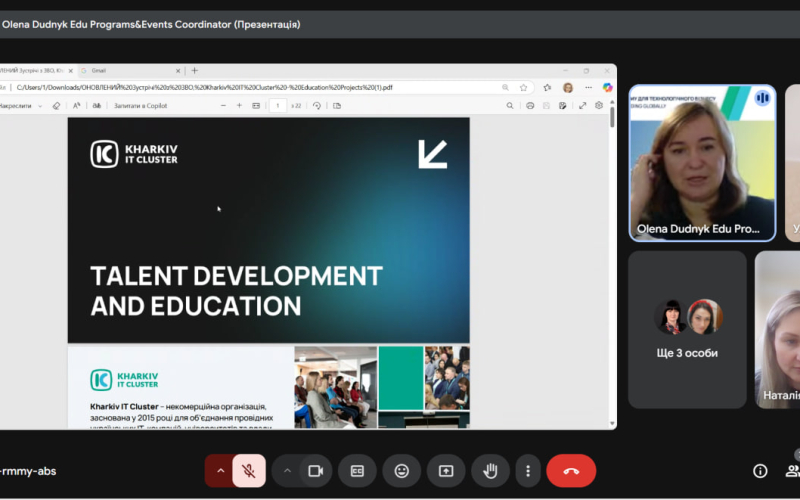Search within the PDF
Image resolution: width=800 pixels, height=500 pixels.
tap(510, 106)
